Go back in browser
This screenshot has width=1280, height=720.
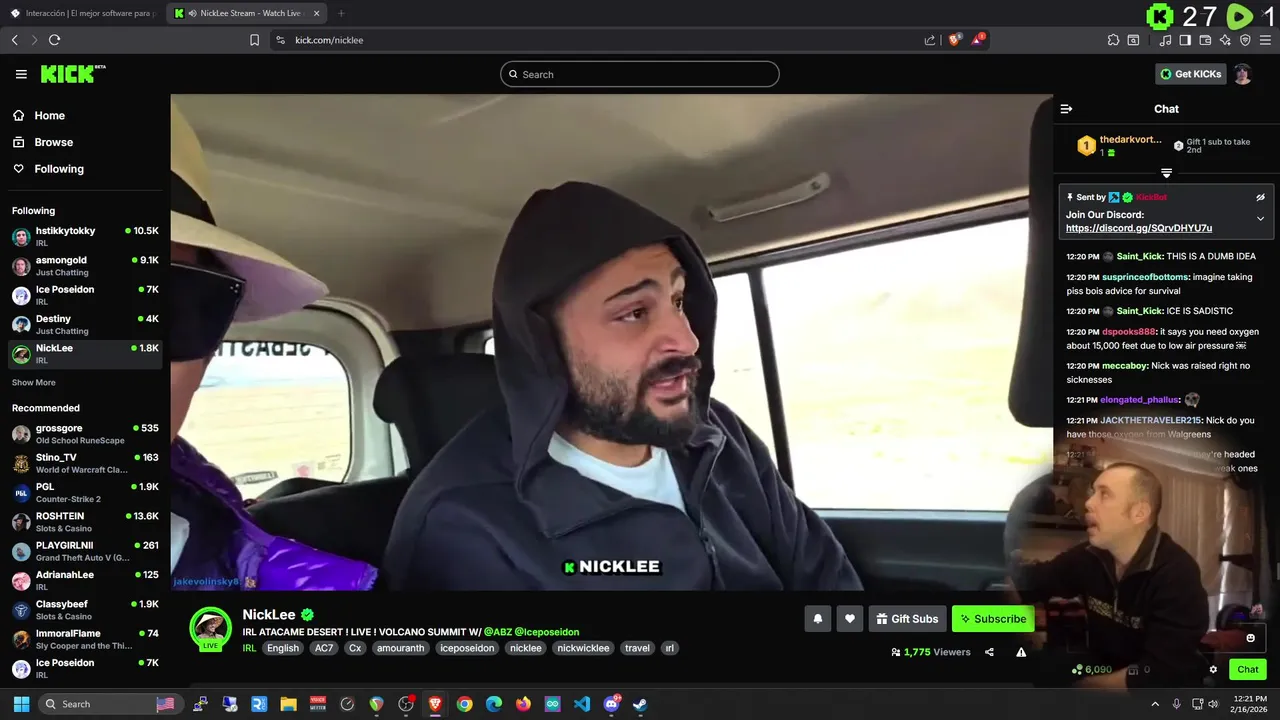14,40
